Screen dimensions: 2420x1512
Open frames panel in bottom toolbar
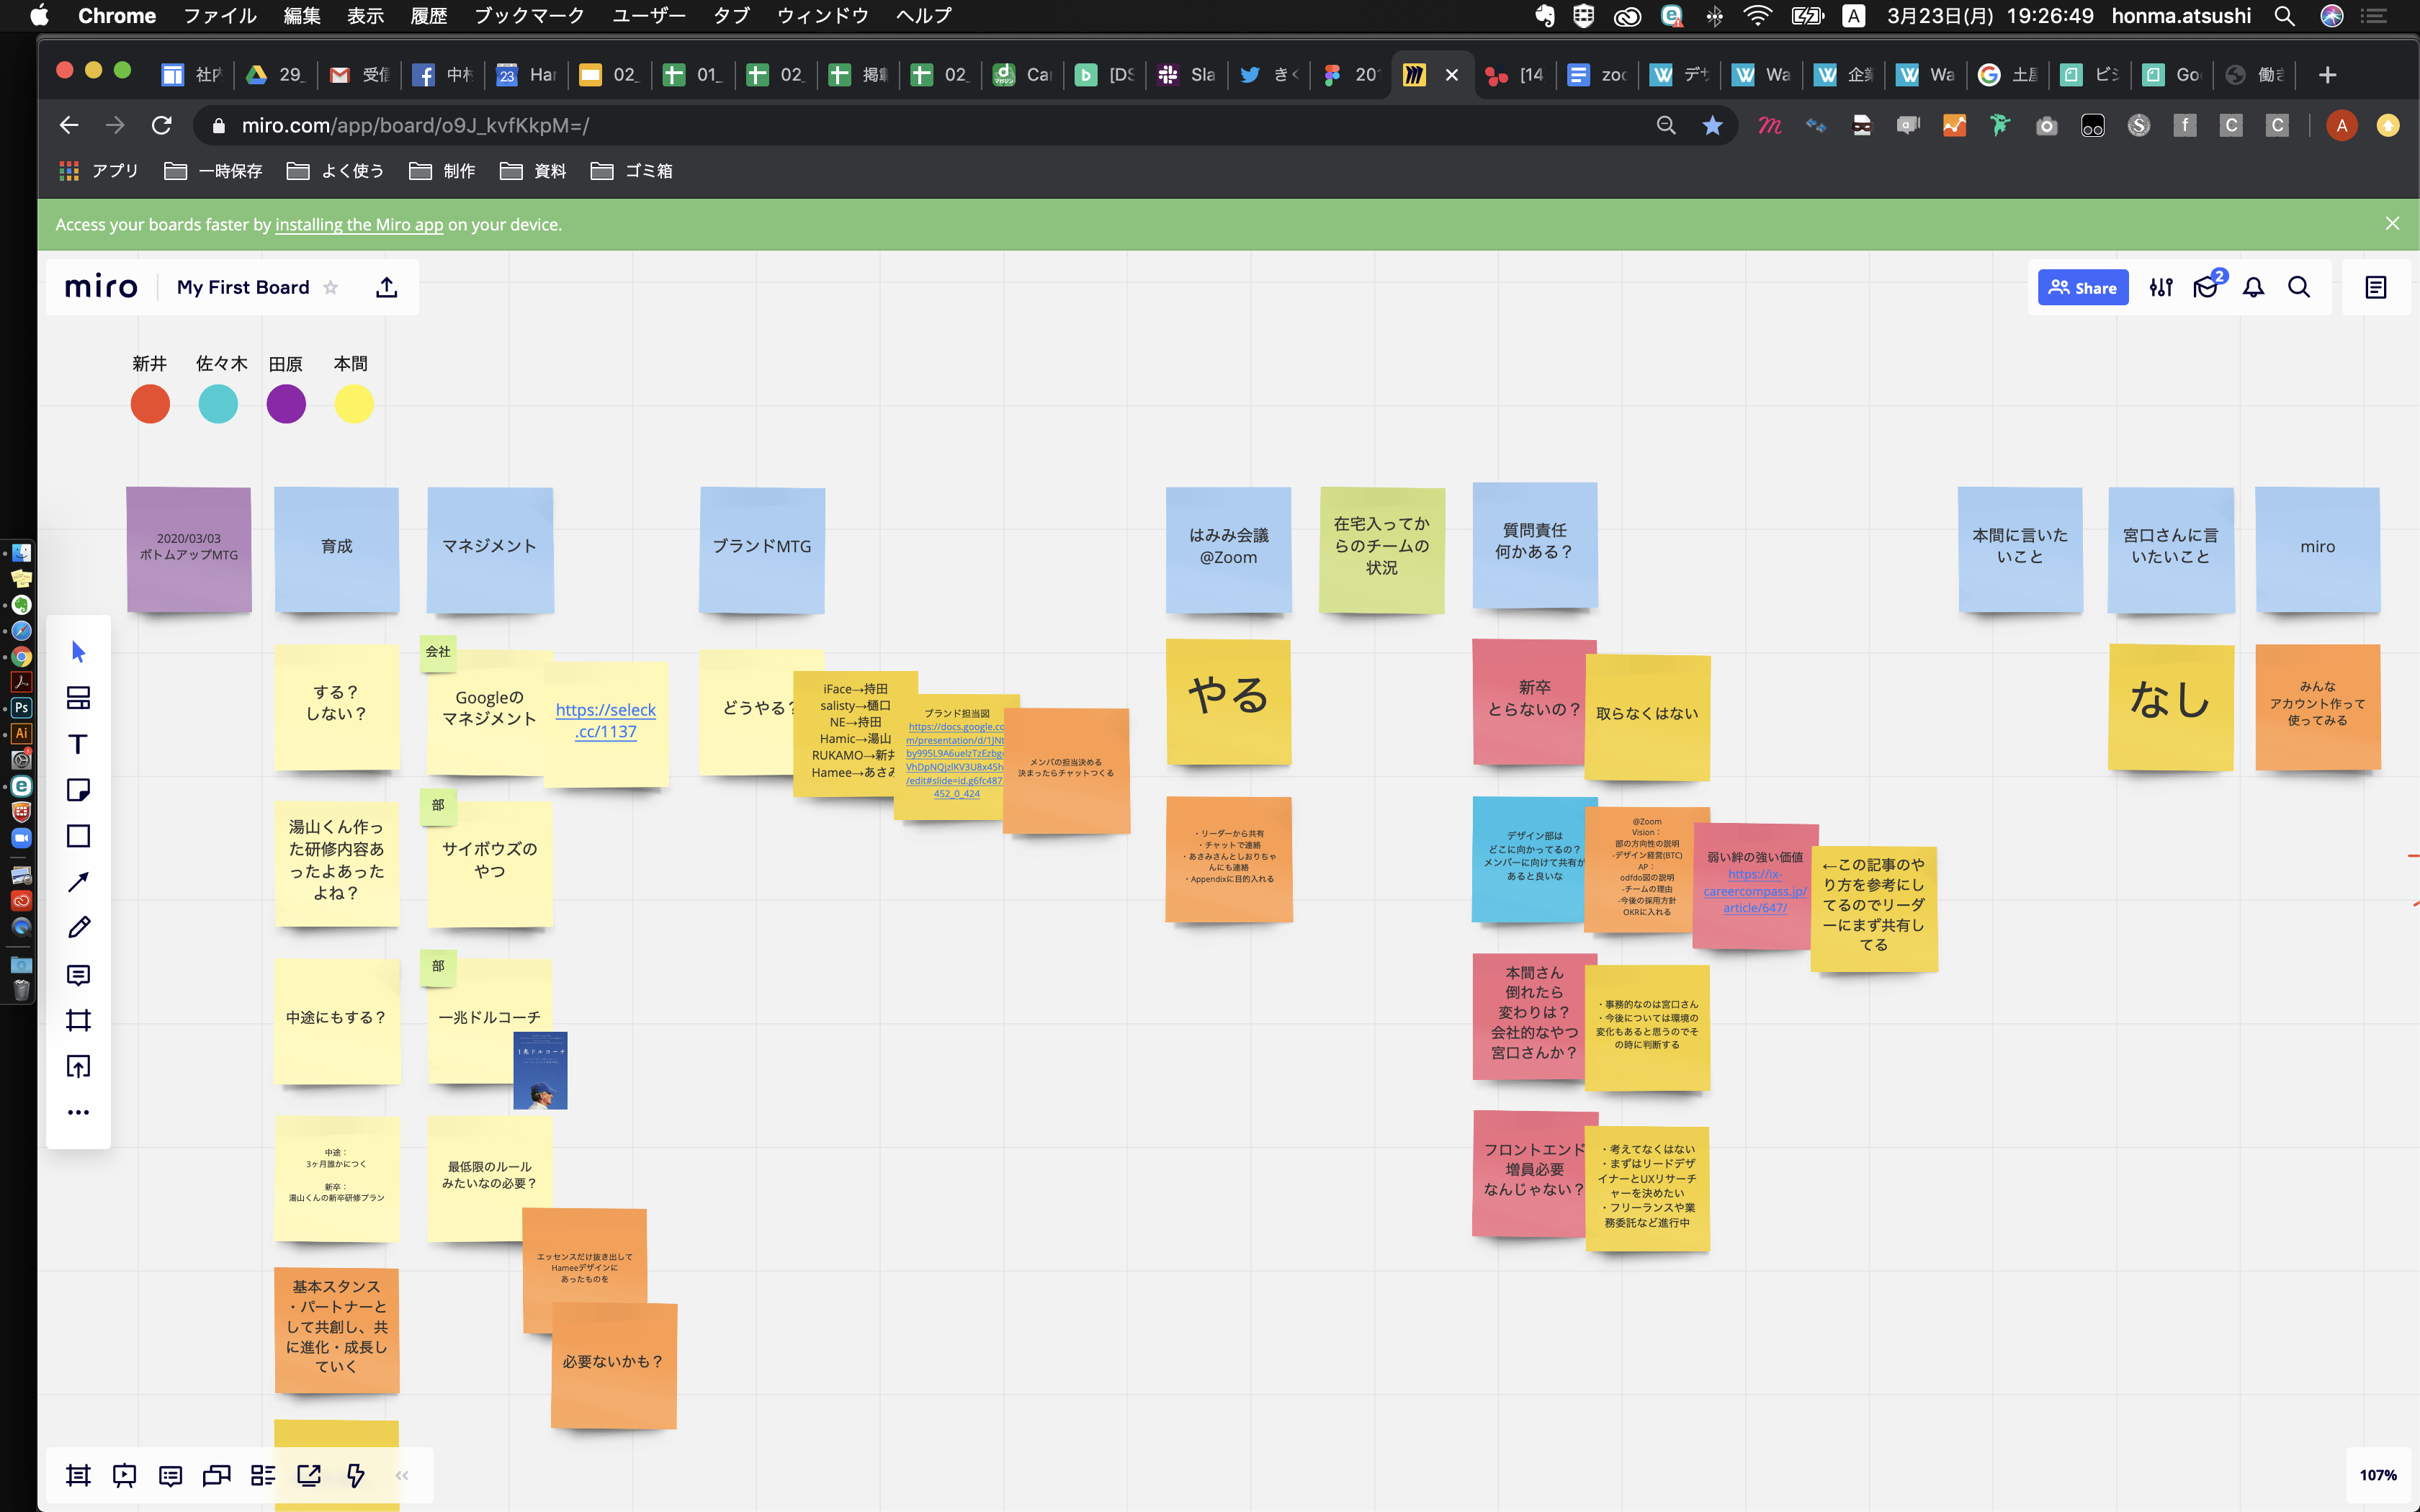[x=78, y=1475]
